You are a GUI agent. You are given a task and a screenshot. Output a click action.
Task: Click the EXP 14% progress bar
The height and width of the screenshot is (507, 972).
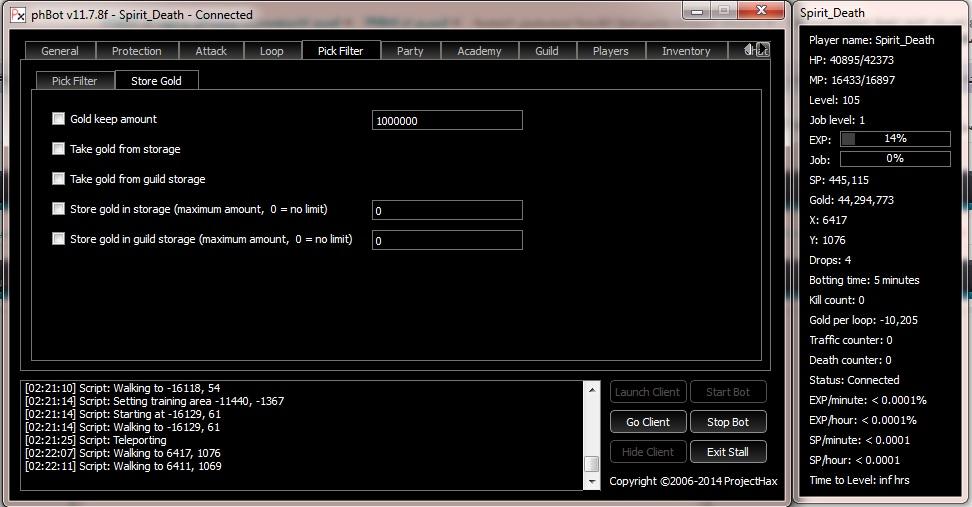[895, 139]
